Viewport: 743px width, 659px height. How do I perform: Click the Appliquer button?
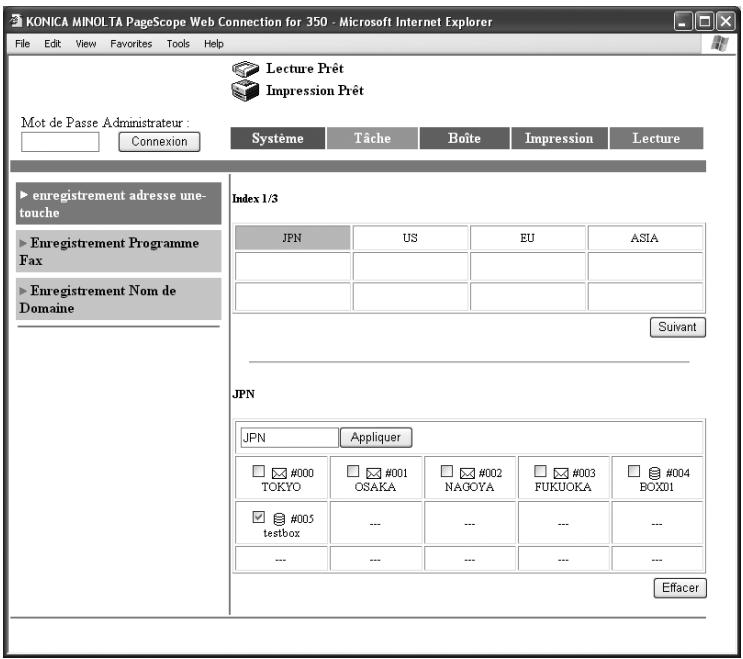click(376, 437)
